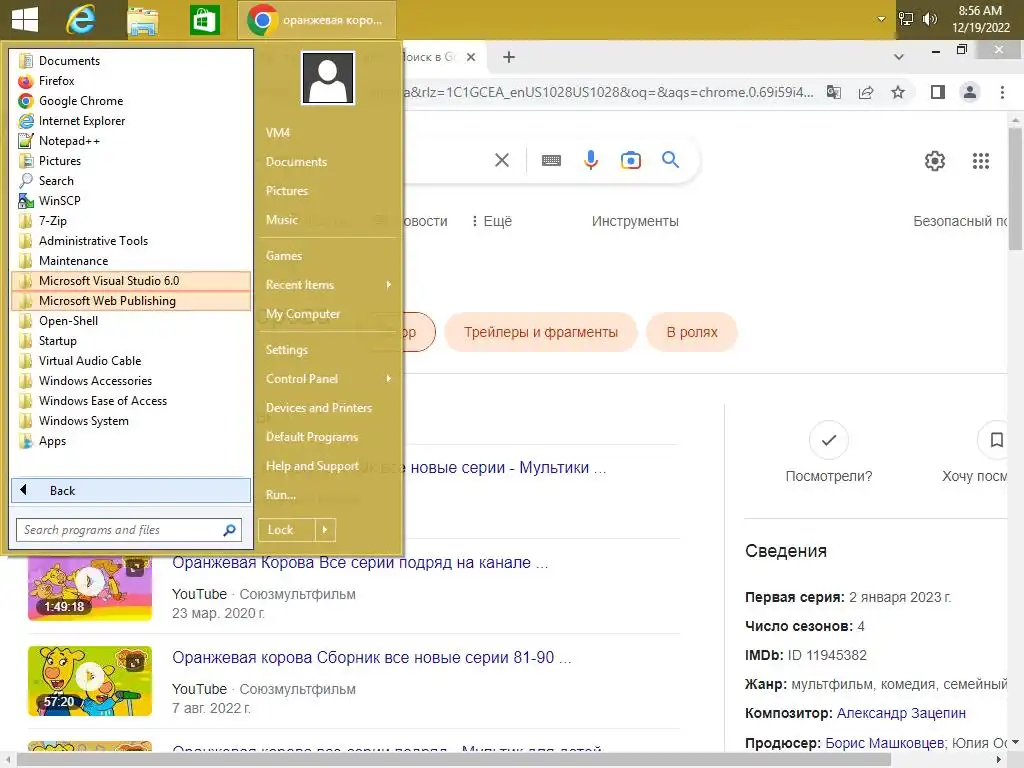Image resolution: width=1024 pixels, height=768 pixels.
Task: Click the volume speaker tray icon
Action: click(930, 19)
